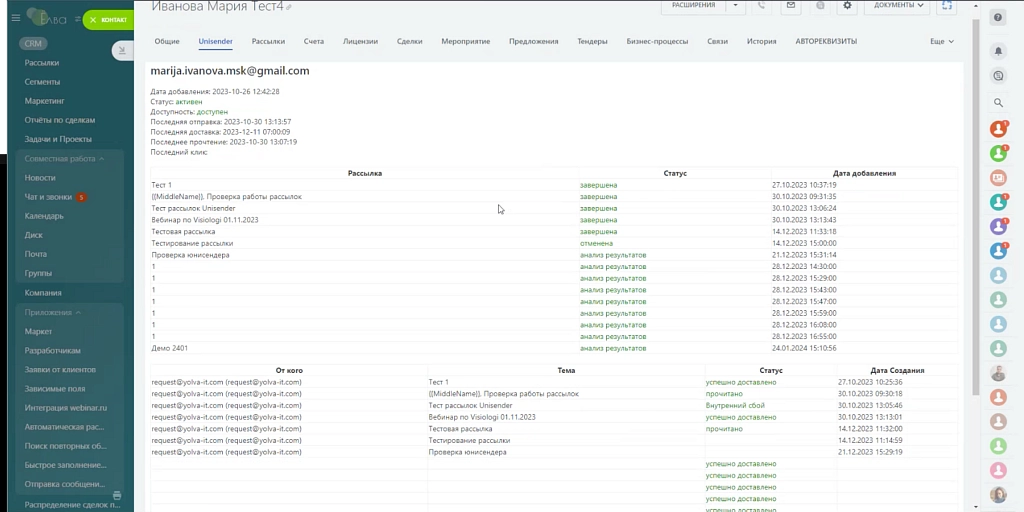Image resolution: width=1024 pixels, height=512 pixels.
Task: Open the Счета tab
Action: (313, 41)
